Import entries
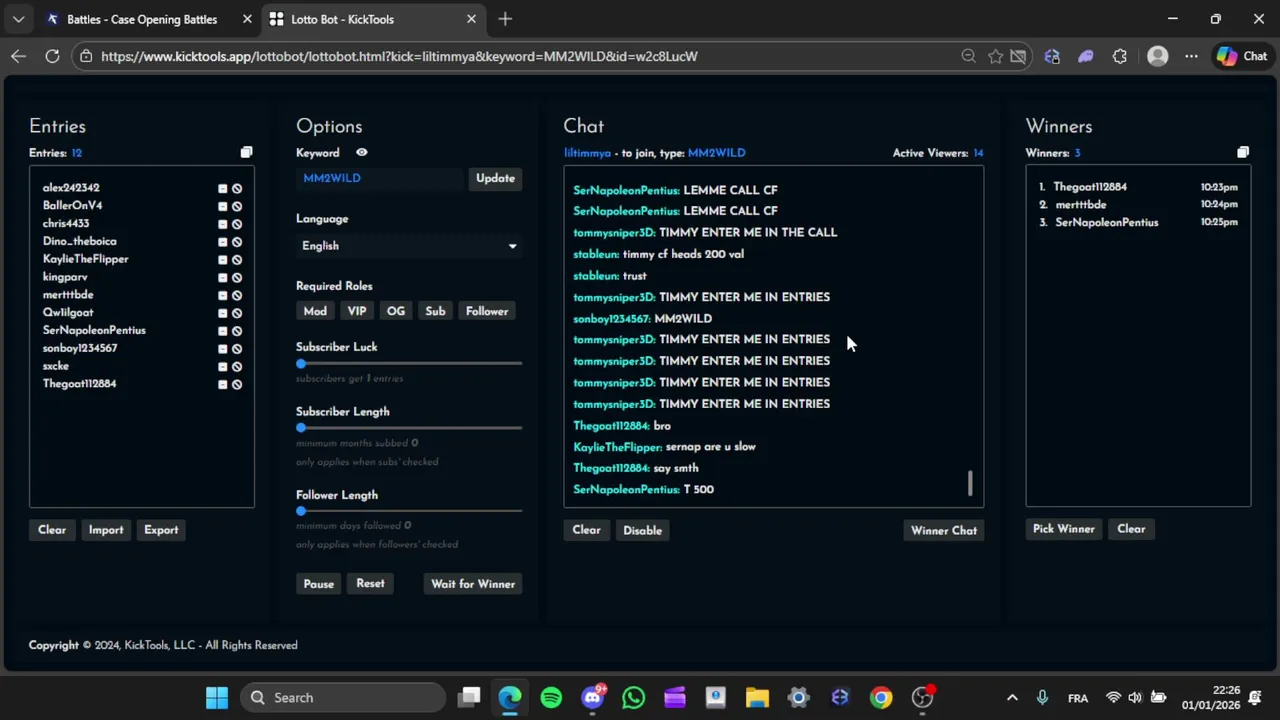The image size is (1280, 720). 106,530
